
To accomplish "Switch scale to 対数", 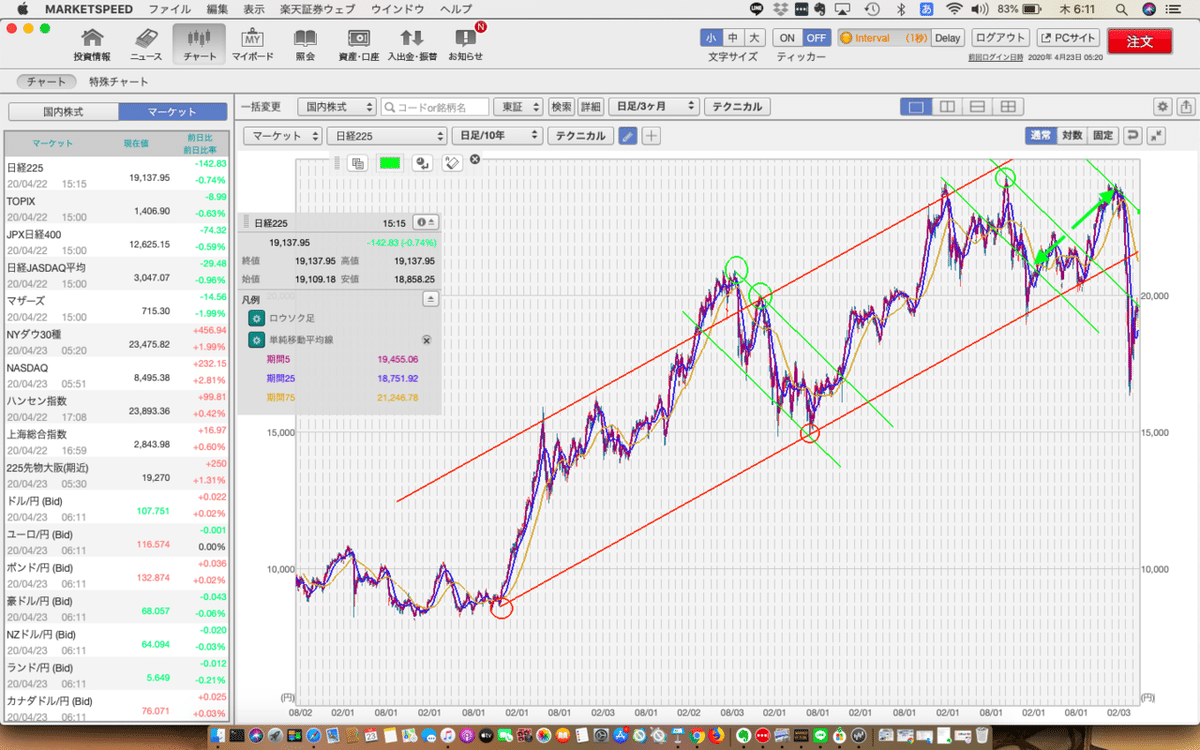I will (1071, 136).
